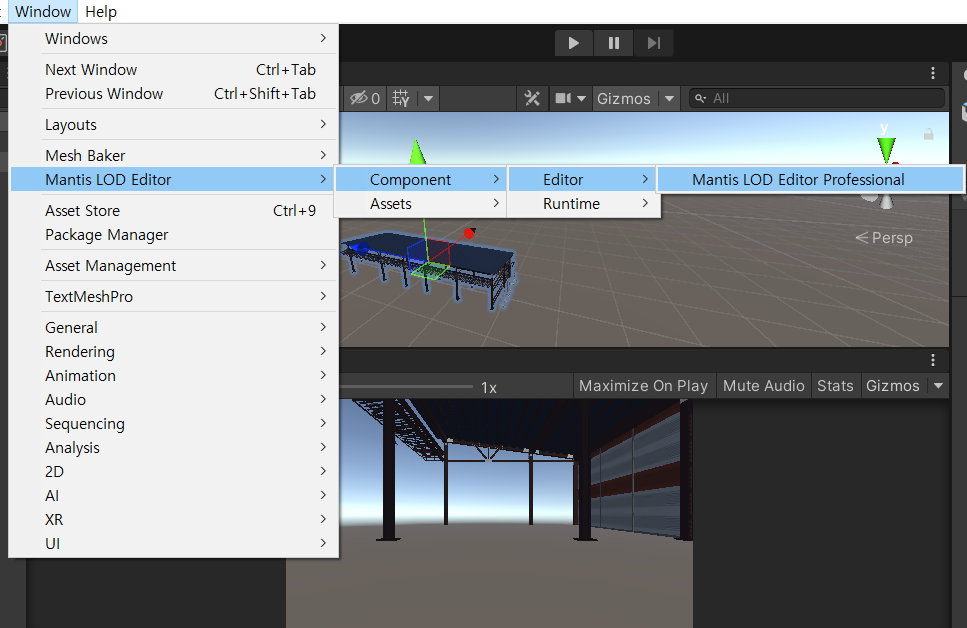Click Persp projection label on gizmo
The height and width of the screenshot is (628, 967).
(x=884, y=238)
